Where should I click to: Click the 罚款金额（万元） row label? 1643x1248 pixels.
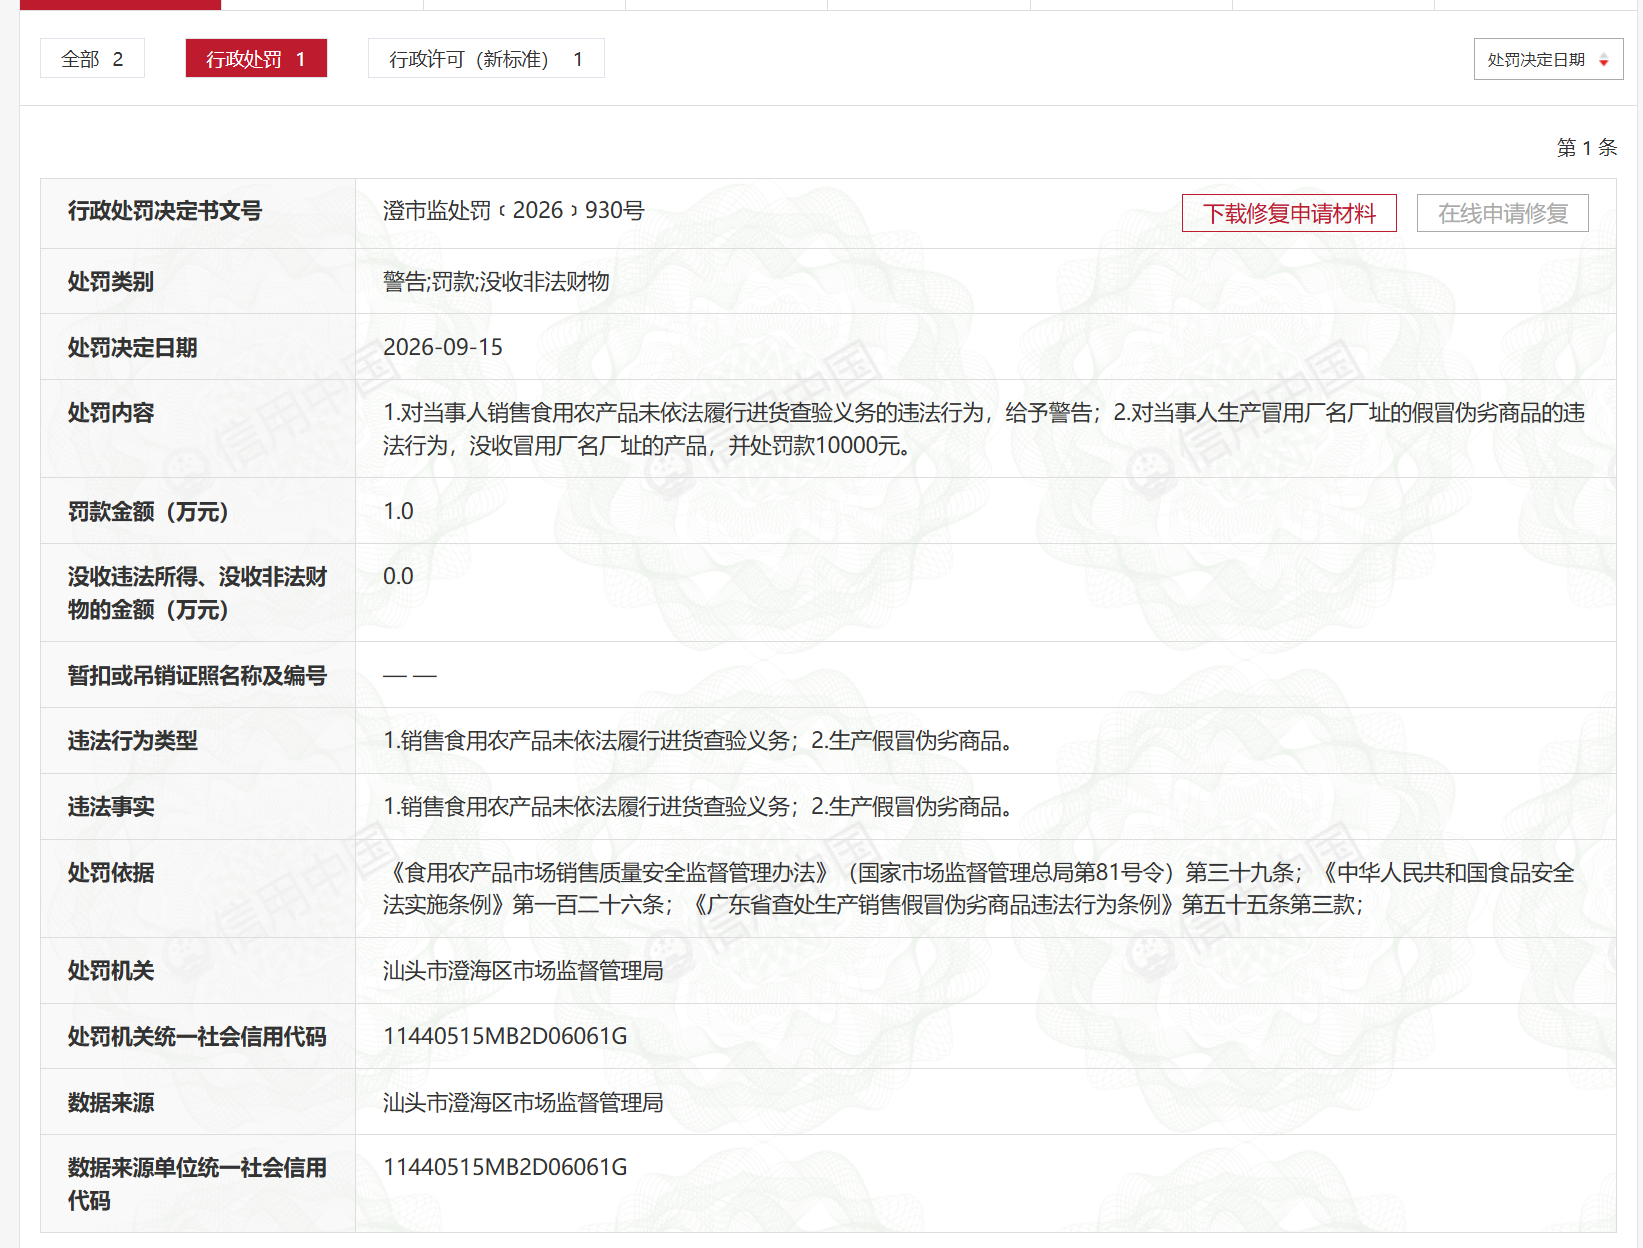[149, 512]
